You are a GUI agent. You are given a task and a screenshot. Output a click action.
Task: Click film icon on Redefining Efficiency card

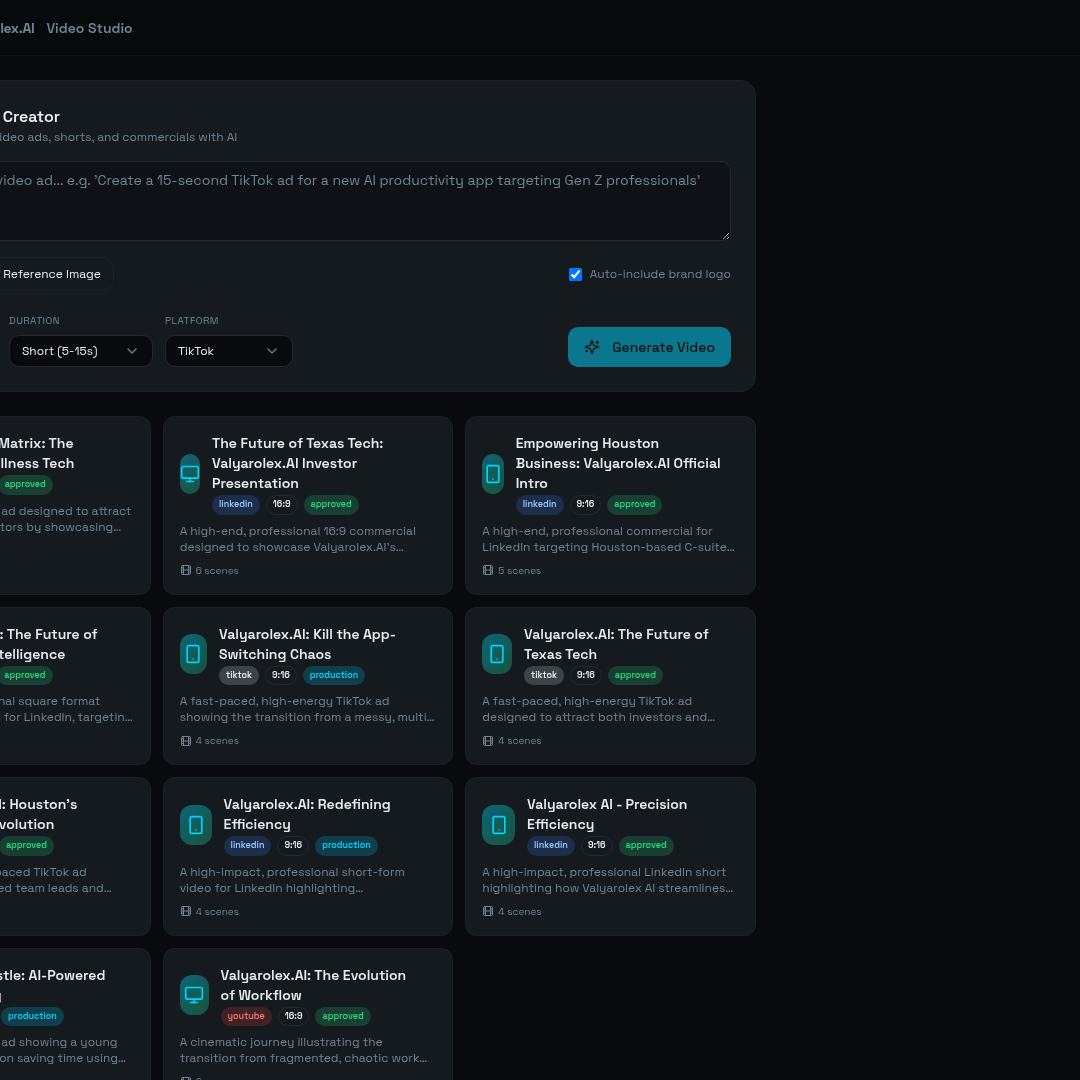pos(186,911)
